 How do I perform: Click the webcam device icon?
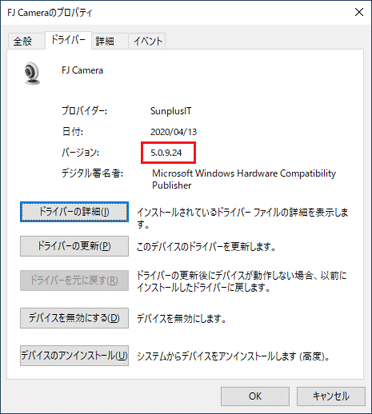[32, 73]
